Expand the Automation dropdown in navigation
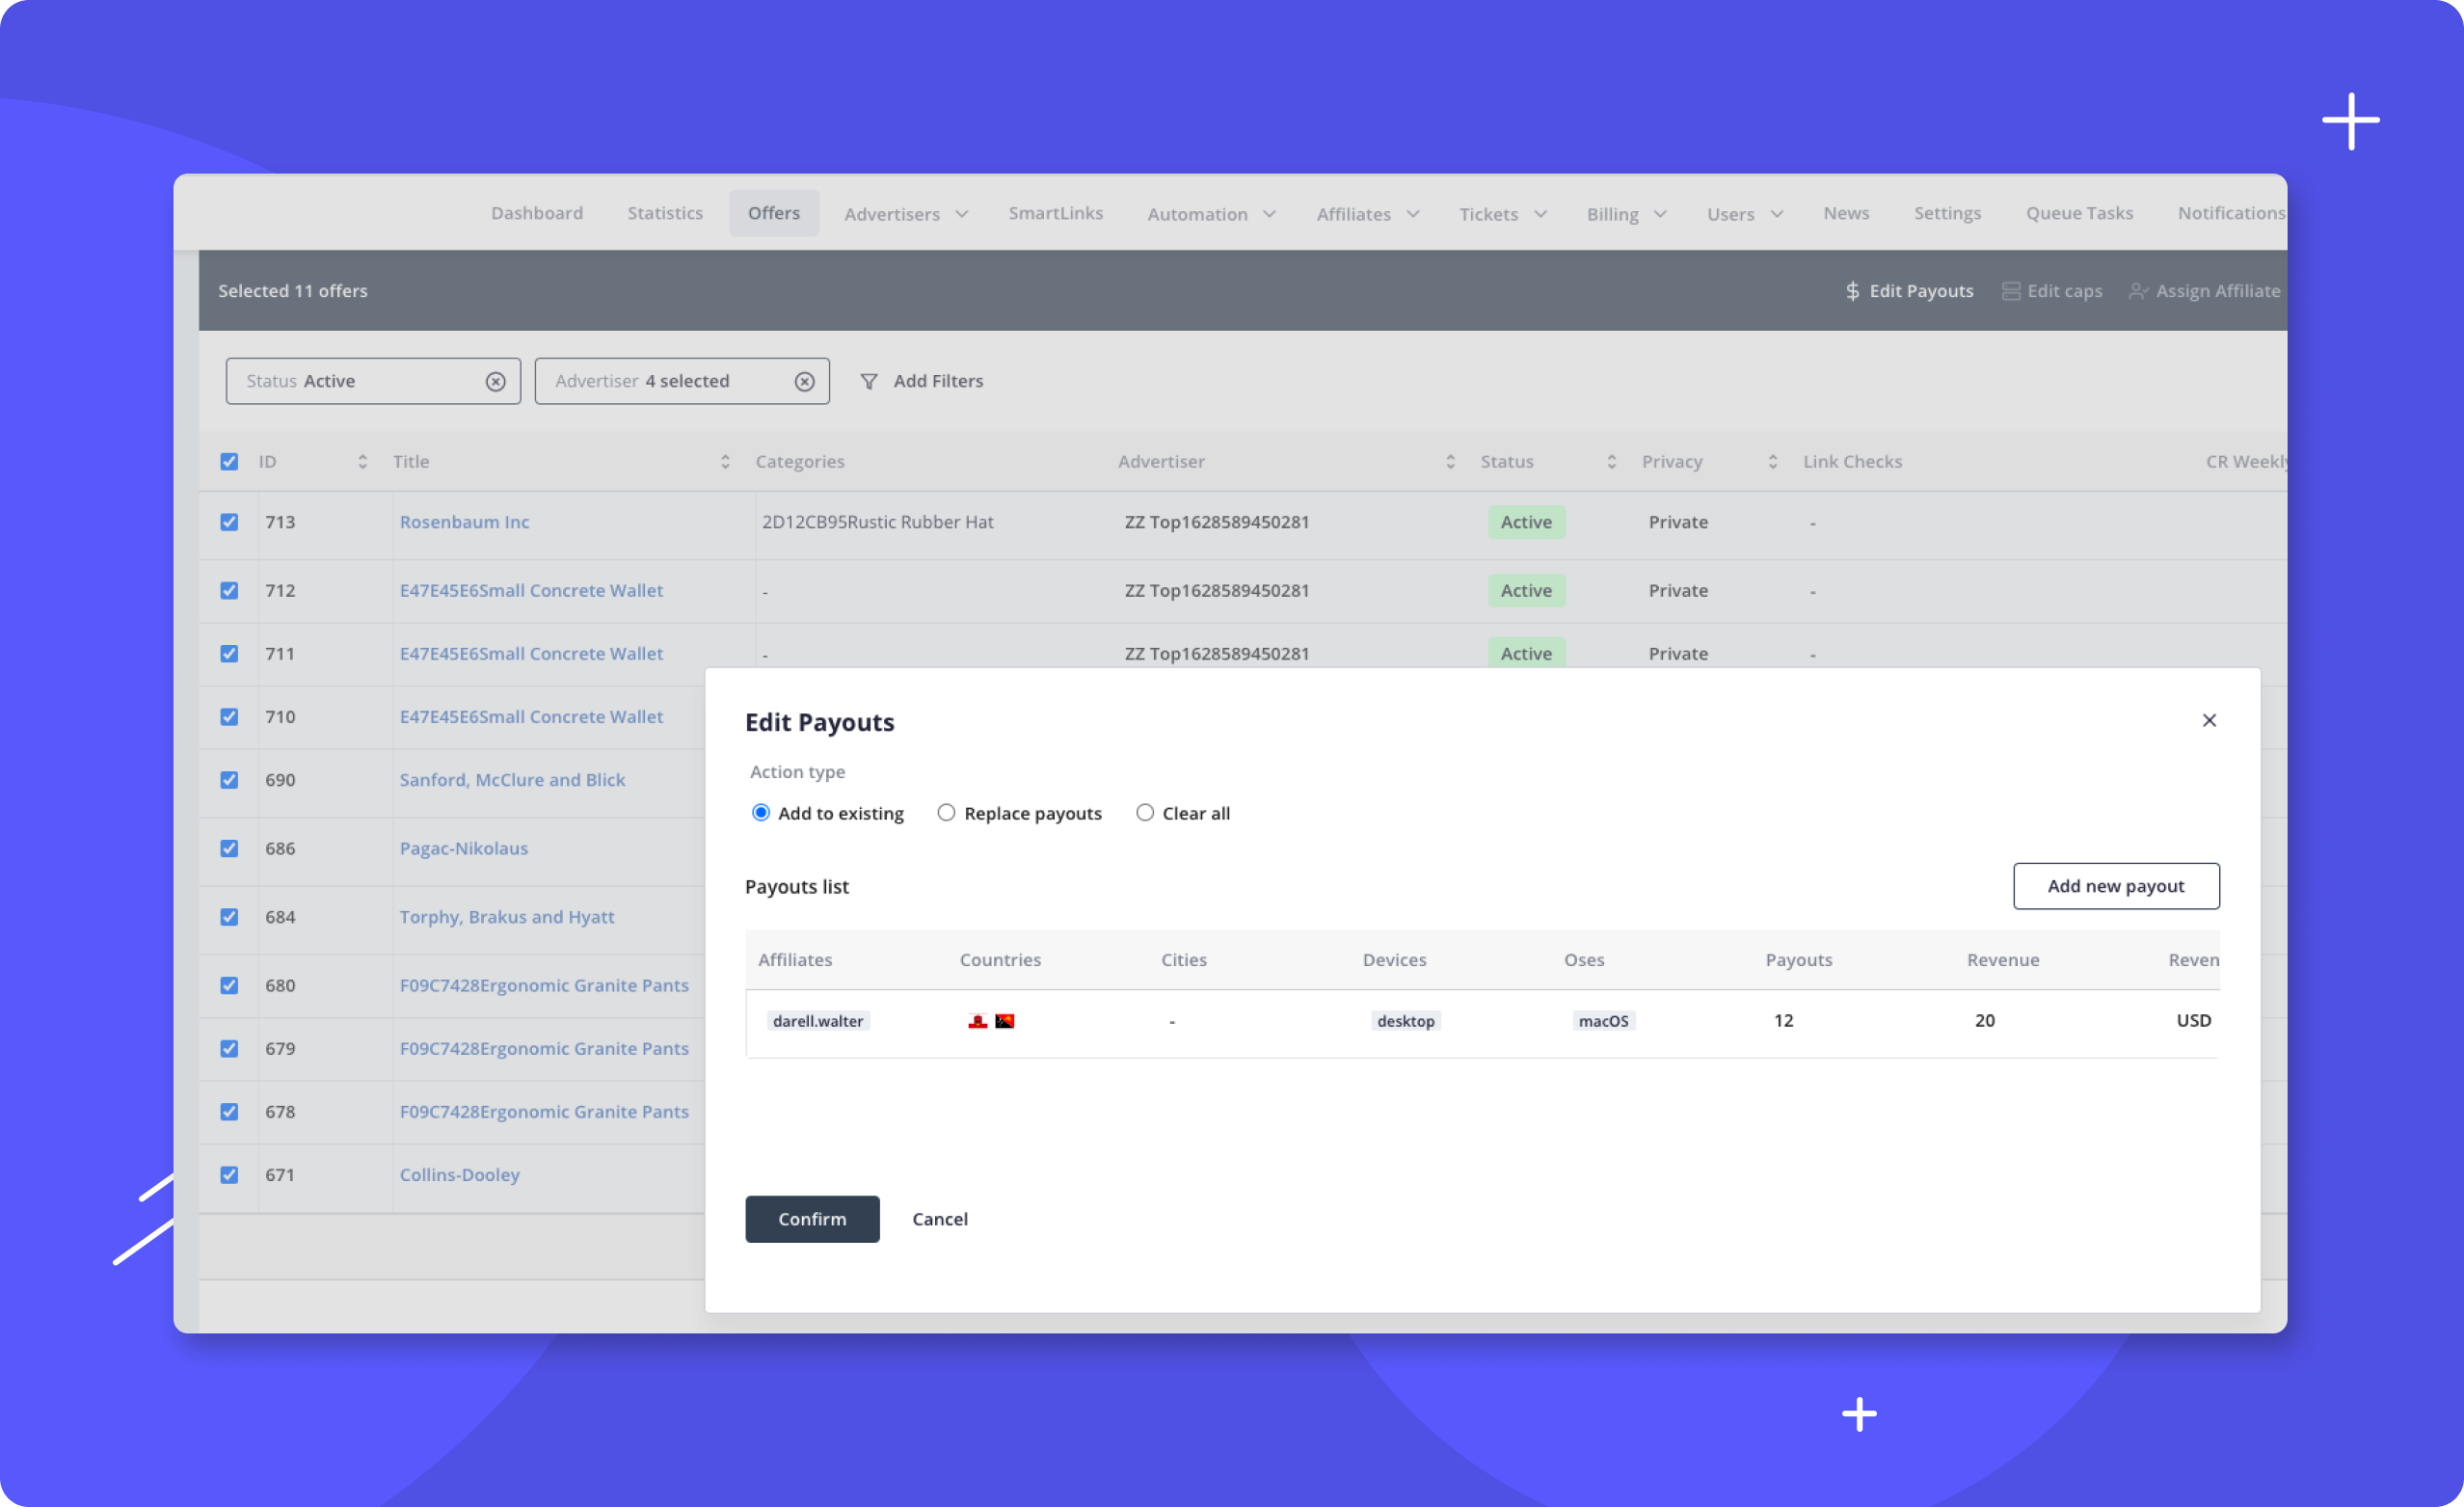The height and width of the screenshot is (1507, 2464). pyautogui.click(x=1211, y=213)
